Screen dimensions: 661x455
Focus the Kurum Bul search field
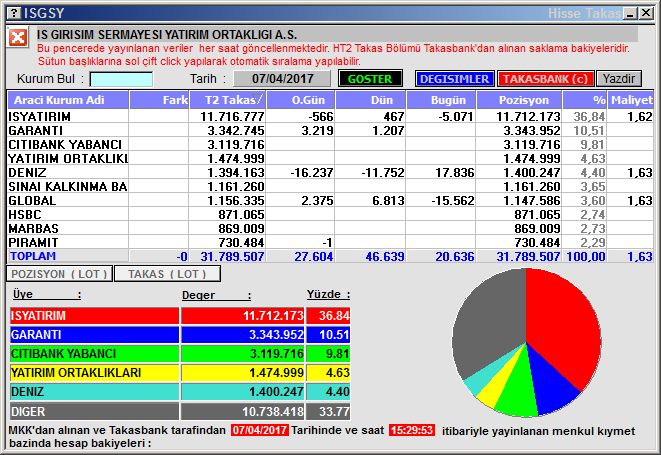pyautogui.click(x=121, y=79)
